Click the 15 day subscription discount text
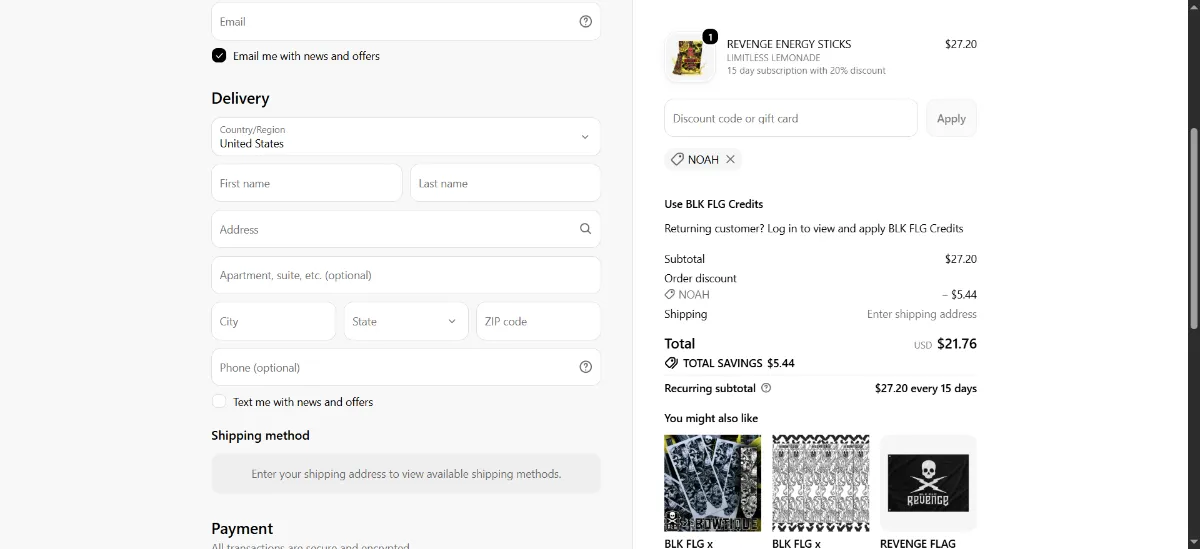Image resolution: width=1200 pixels, height=549 pixels. 806,71
